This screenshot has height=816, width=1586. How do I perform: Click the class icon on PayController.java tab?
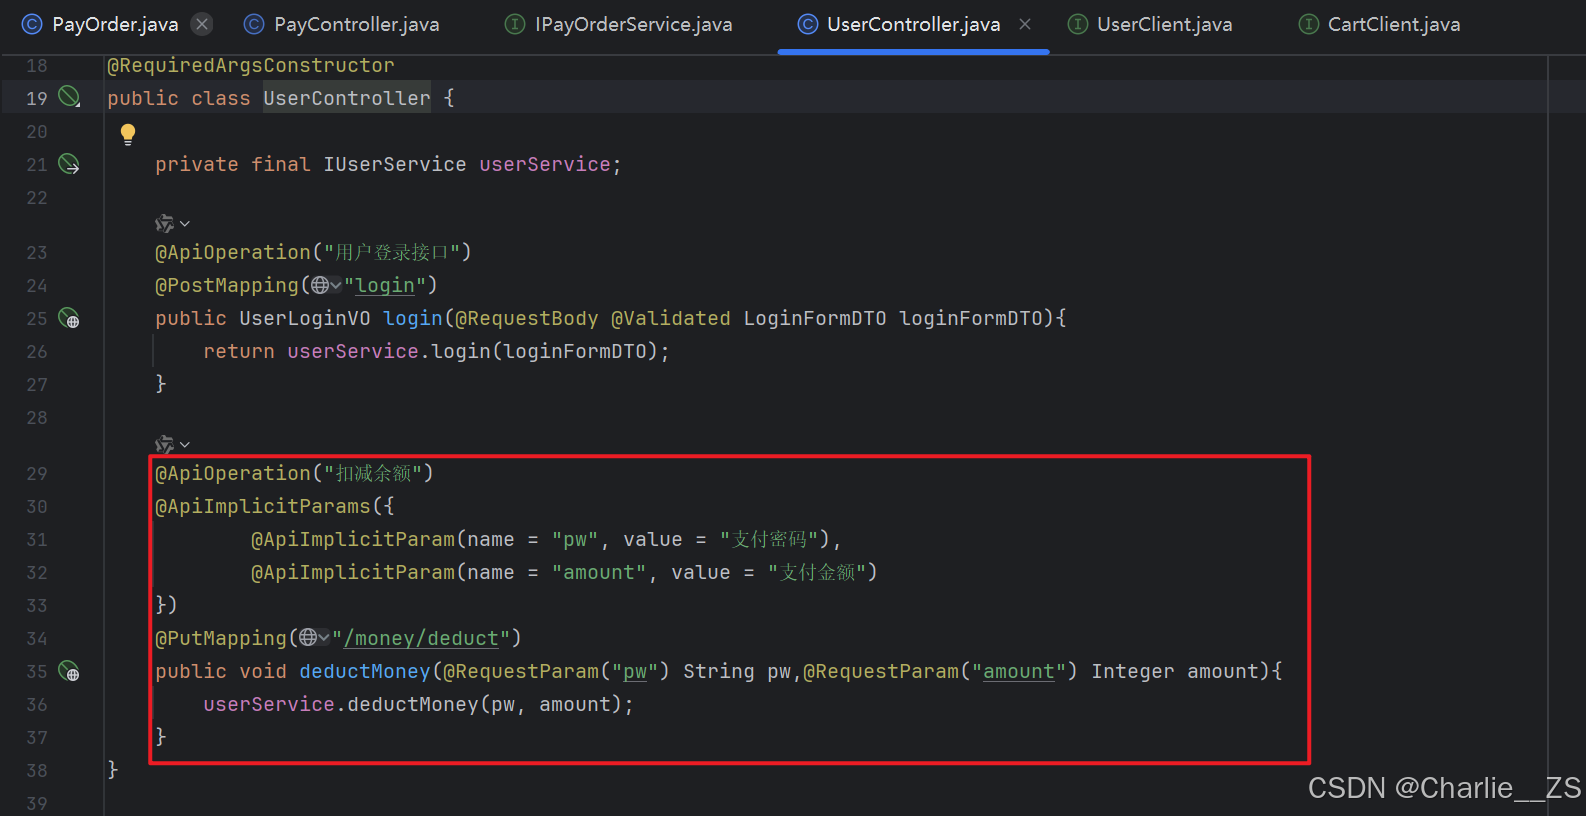(254, 24)
